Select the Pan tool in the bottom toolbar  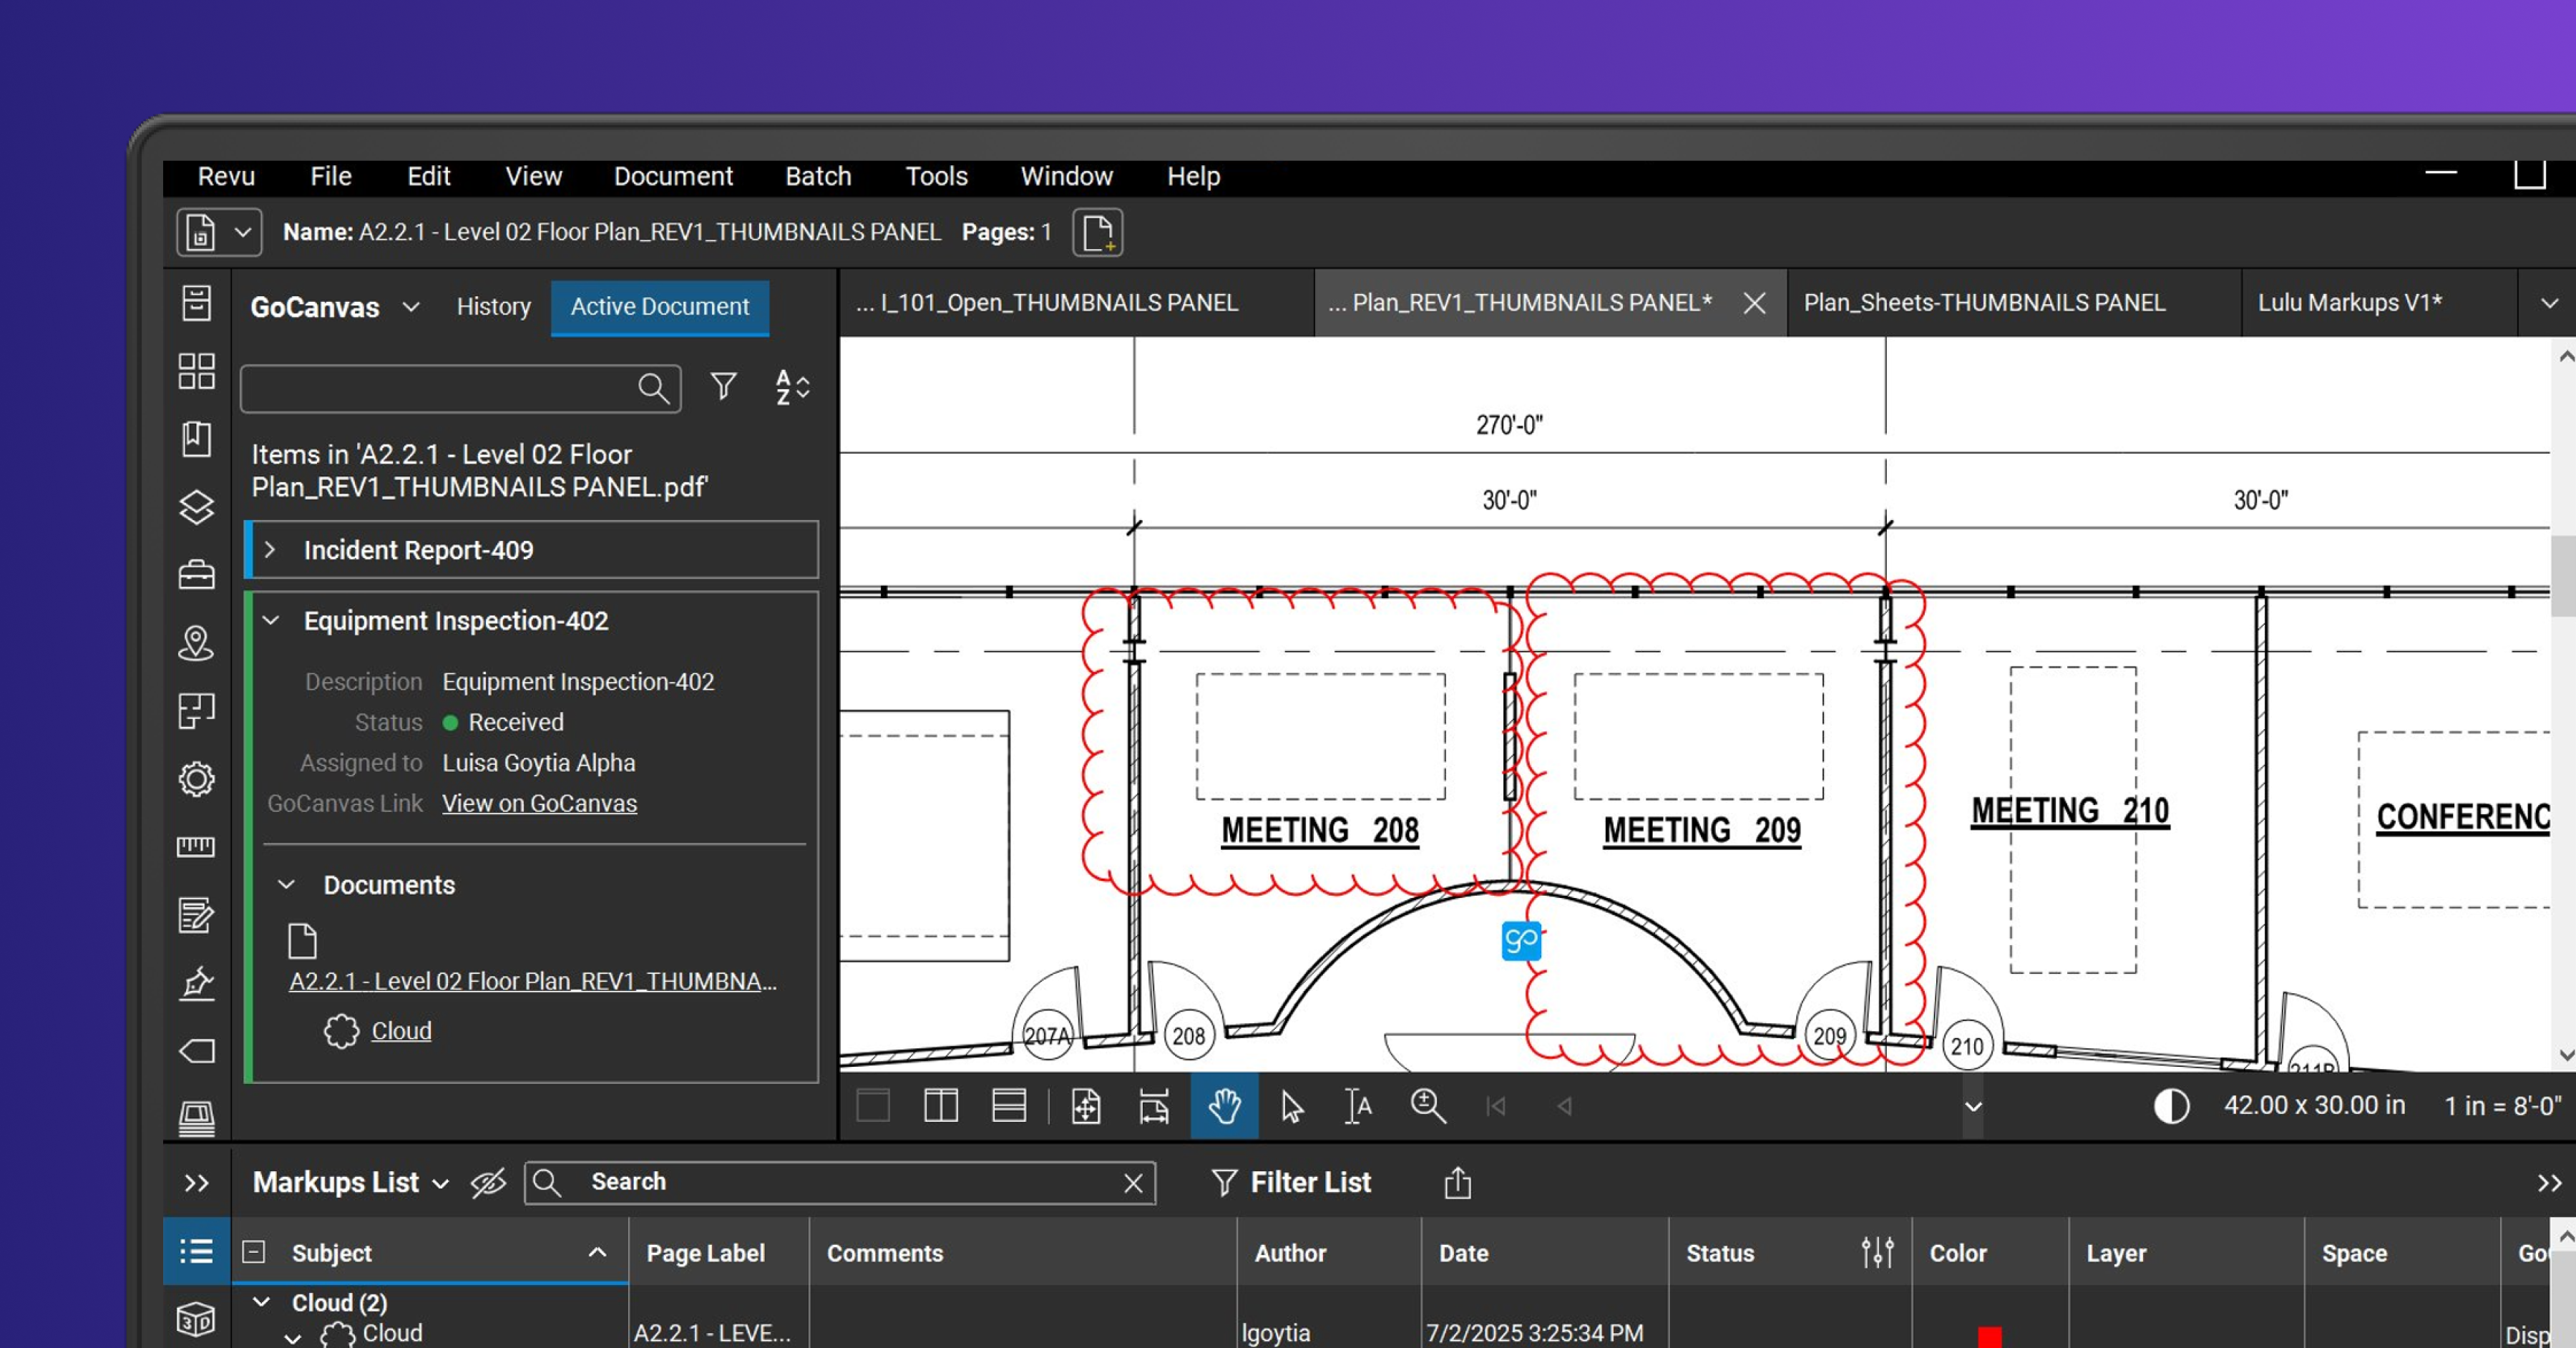point(1224,1107)
